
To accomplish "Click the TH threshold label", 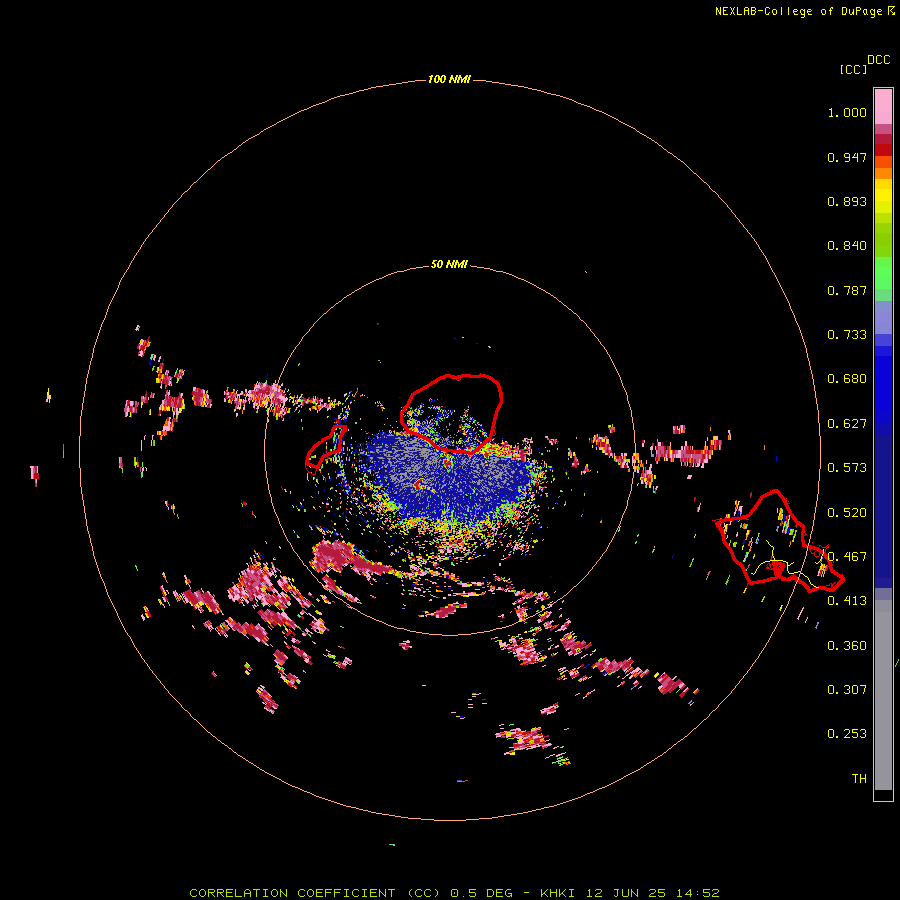I will [859, 779].
